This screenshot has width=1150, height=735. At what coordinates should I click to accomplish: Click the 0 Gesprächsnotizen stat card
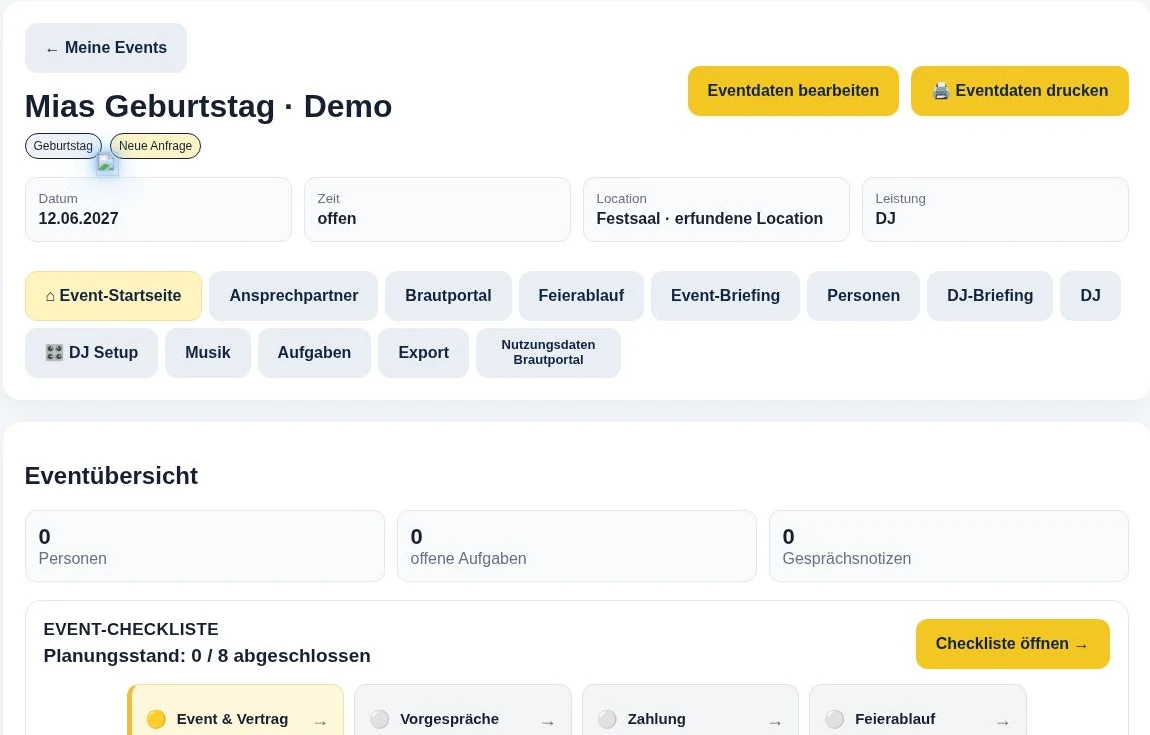click(948, 546)
